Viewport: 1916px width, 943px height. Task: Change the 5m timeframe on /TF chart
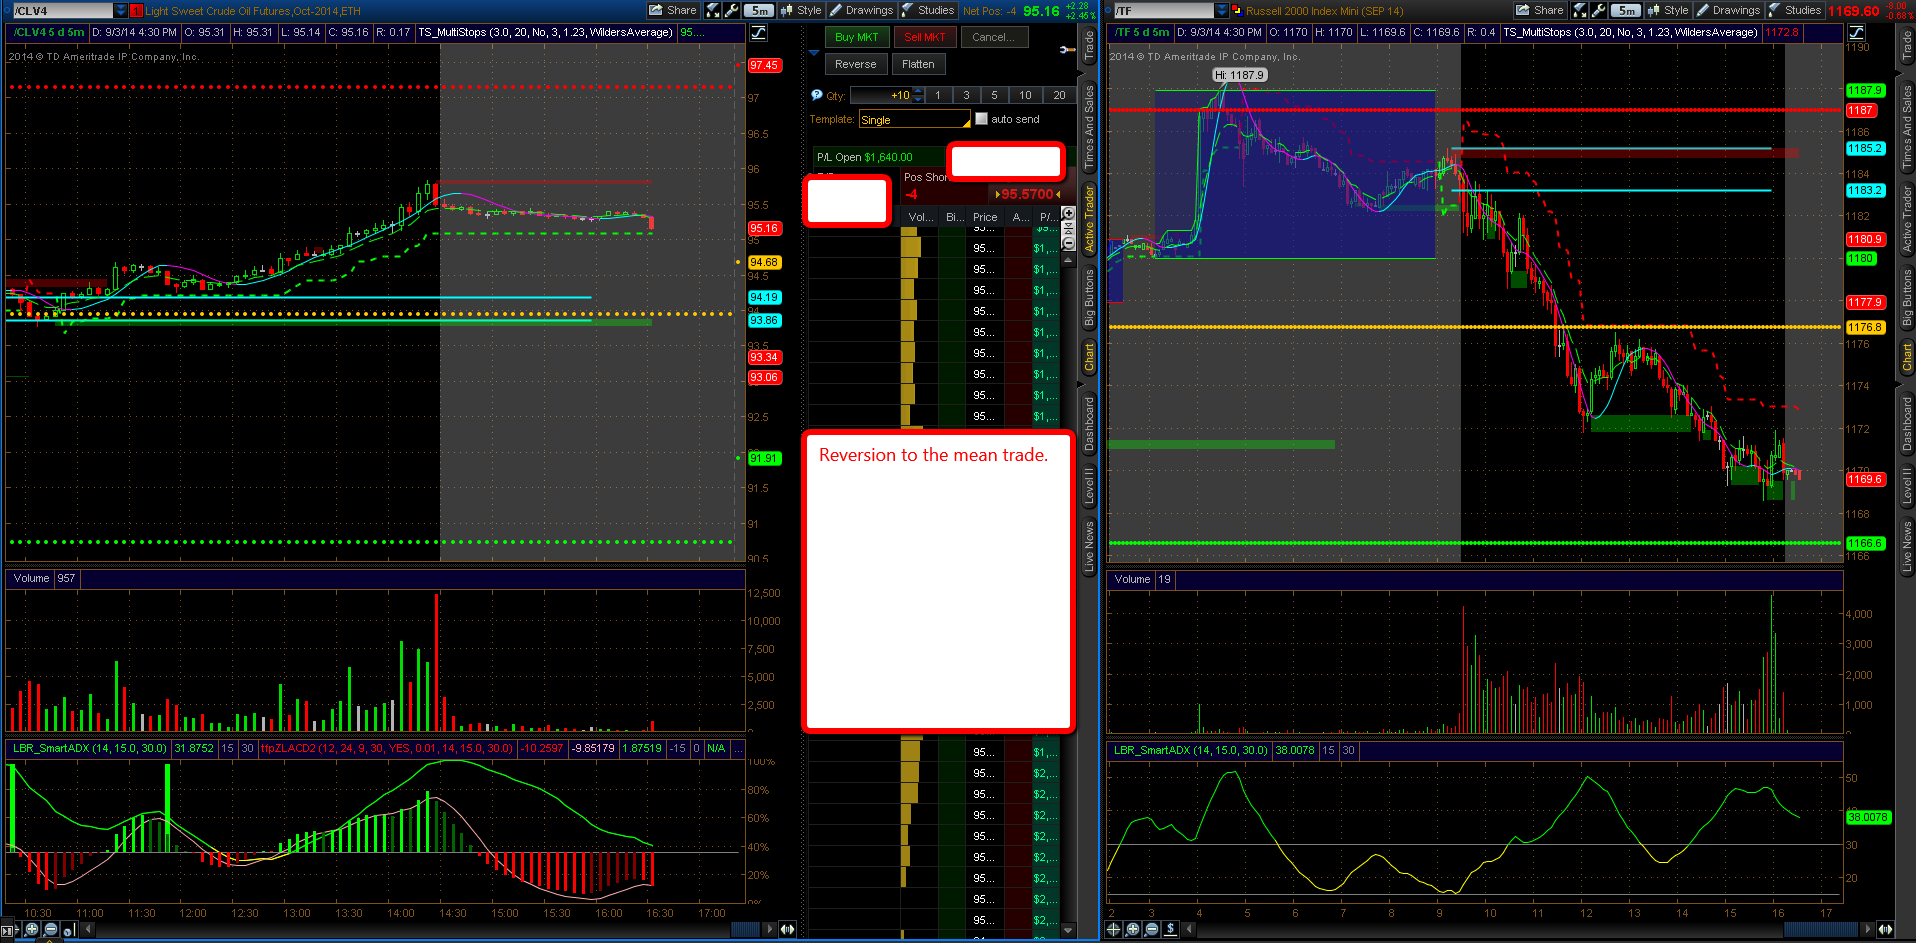(x=1626, y=10)
